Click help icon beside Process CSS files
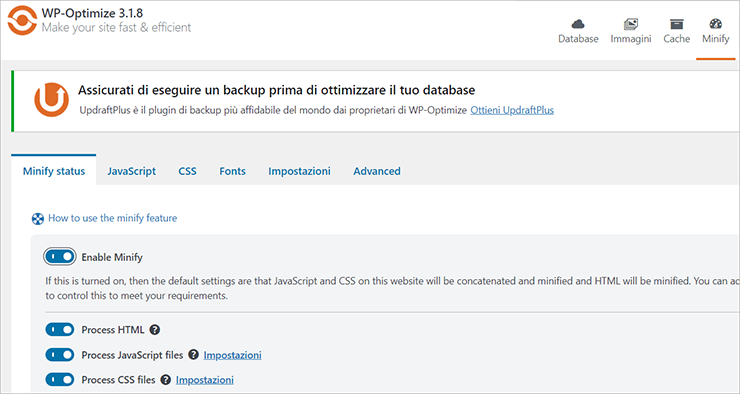The image size is (740, 394). (x=165, y=379)
